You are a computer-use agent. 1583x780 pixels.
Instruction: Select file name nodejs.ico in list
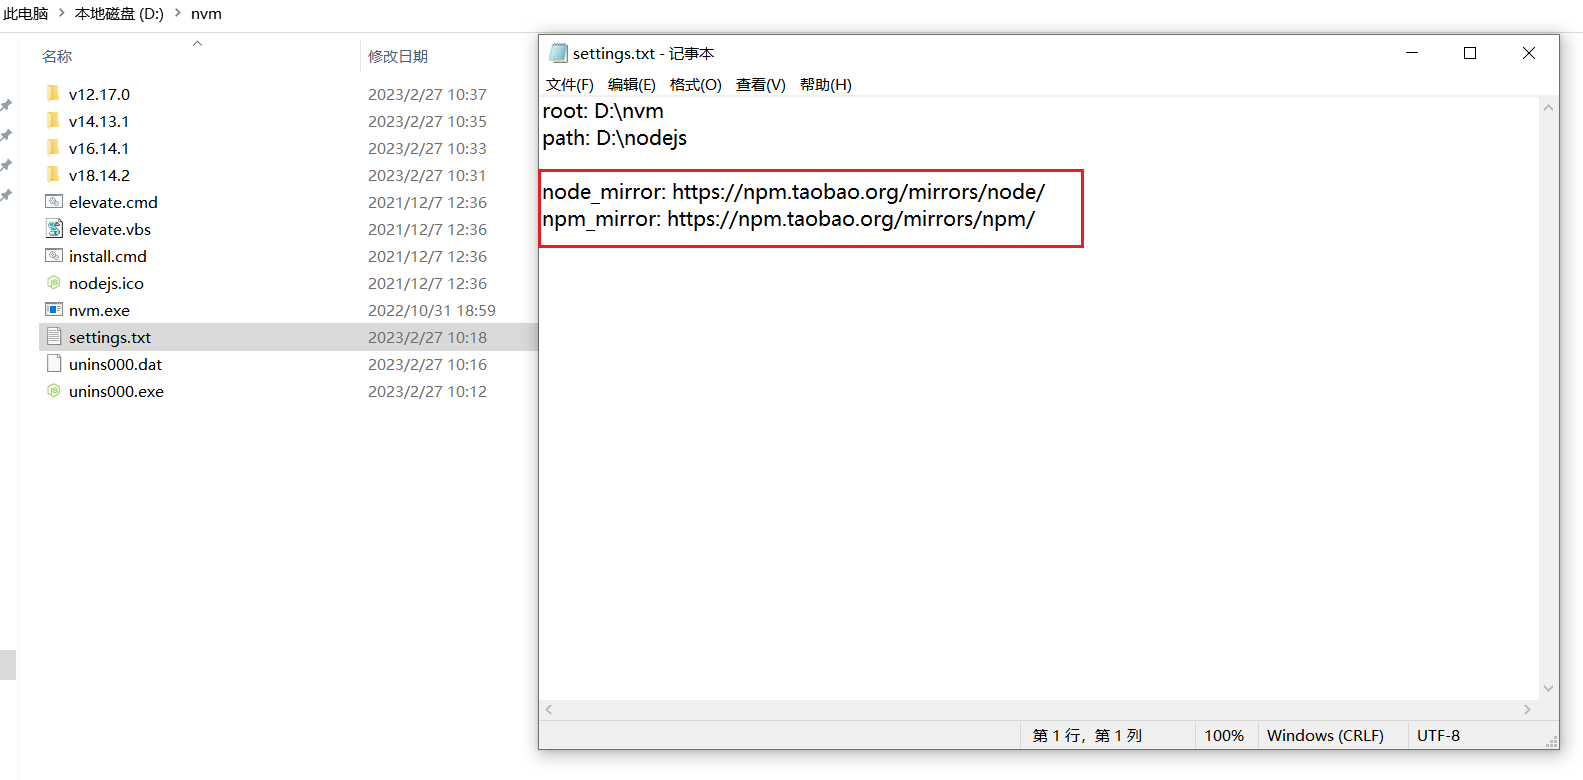point(106,283)
